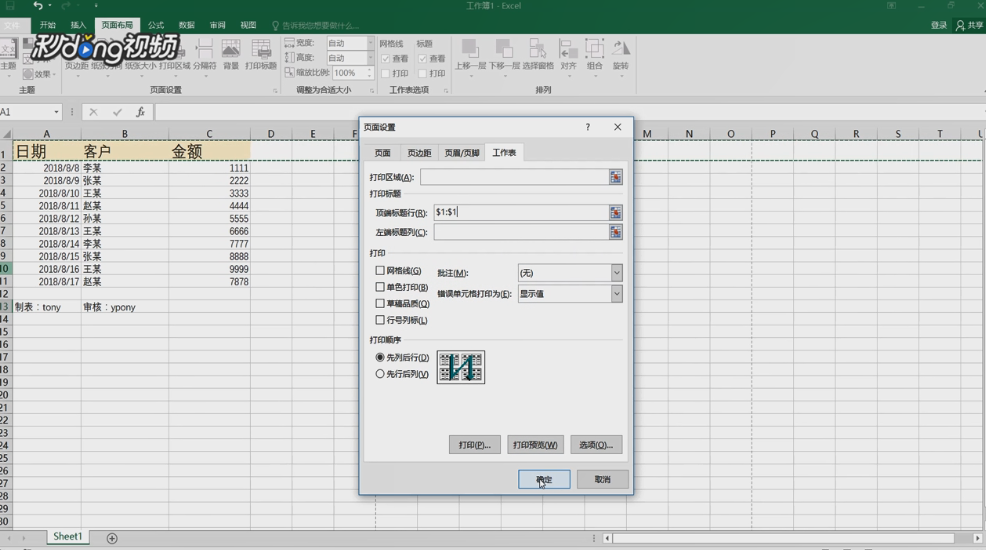Enable the 单色打印(B) checkbox
Viewport: 986px width, 550px height.
(380, 287)
